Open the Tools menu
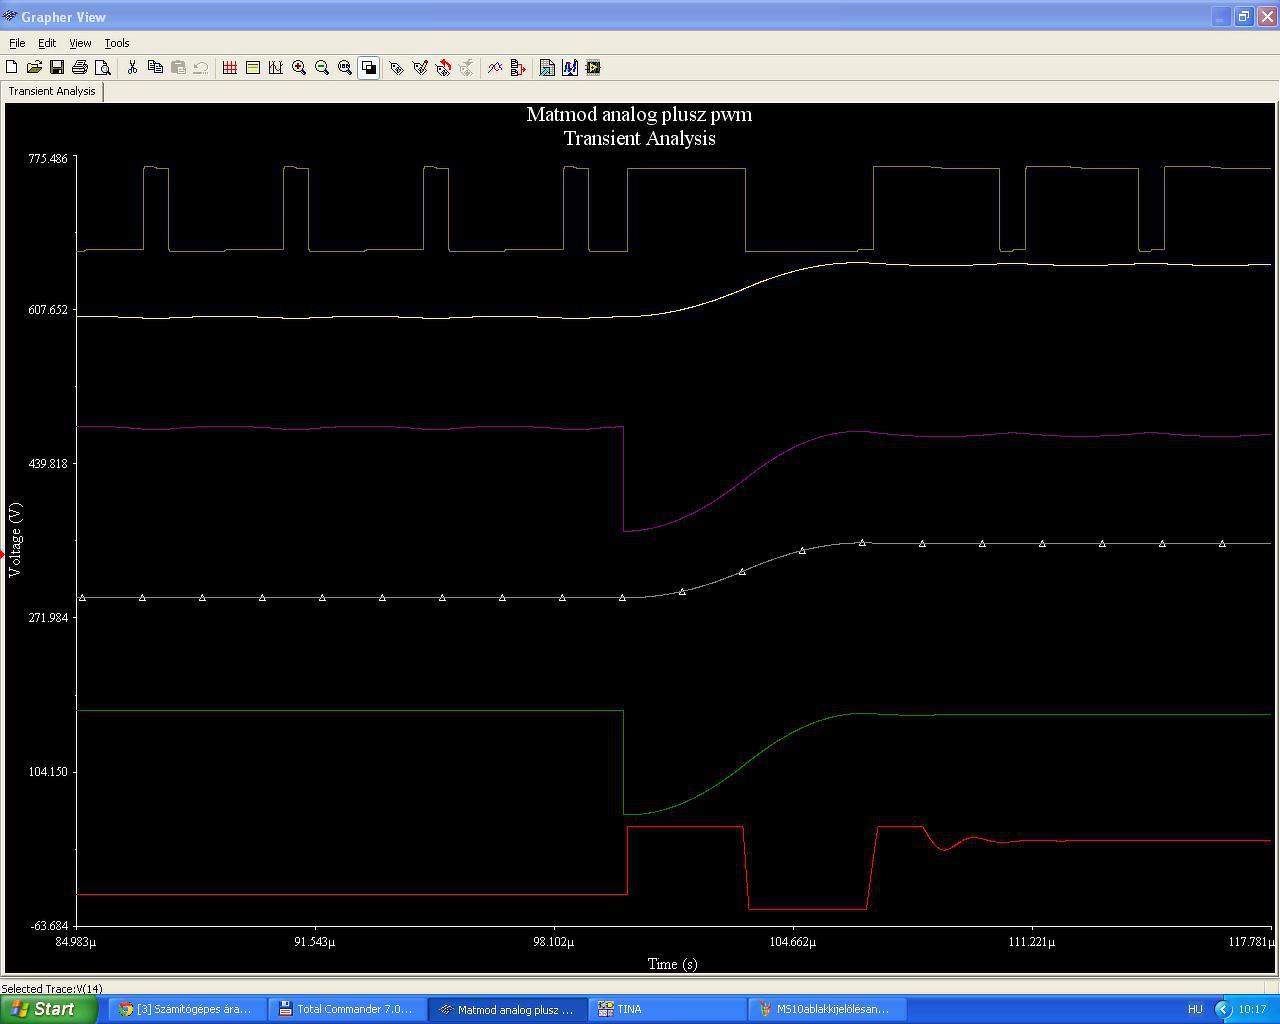1280x1024 pixels. point(117,43)
